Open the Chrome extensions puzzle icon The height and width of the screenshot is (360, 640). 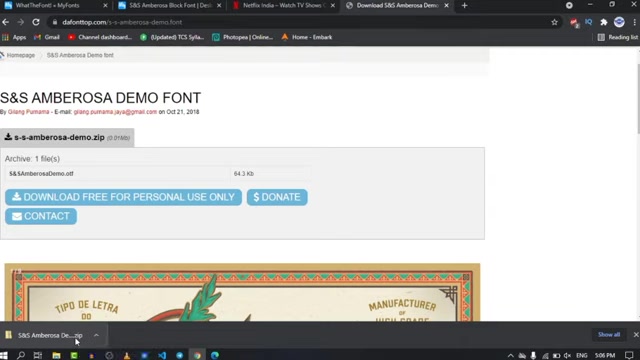[604, 22]
